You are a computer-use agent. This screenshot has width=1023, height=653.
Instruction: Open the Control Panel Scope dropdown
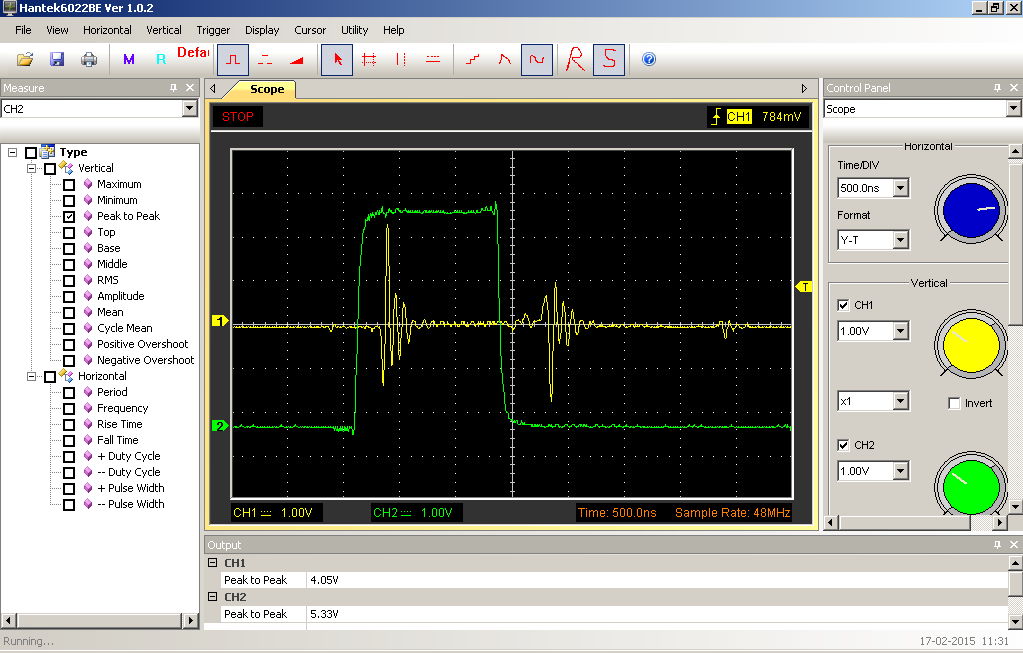coord(1013,108)
